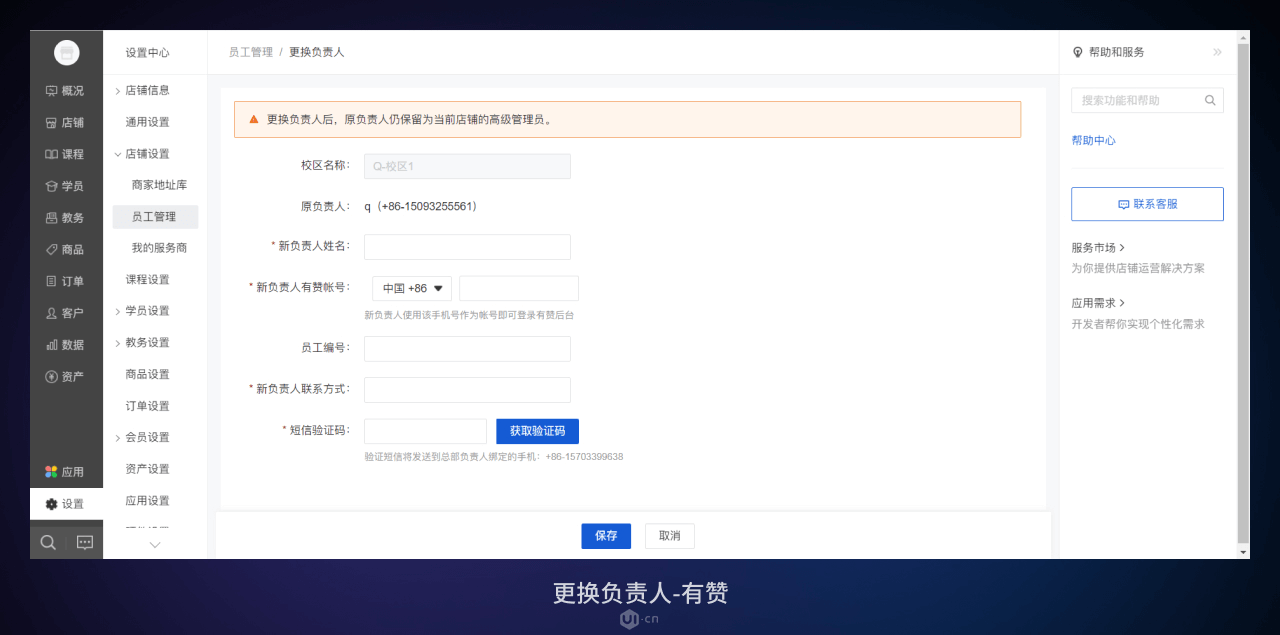Click the orange warning triangle icon
Screen dimensions: 1280x635
pos(254,119)
